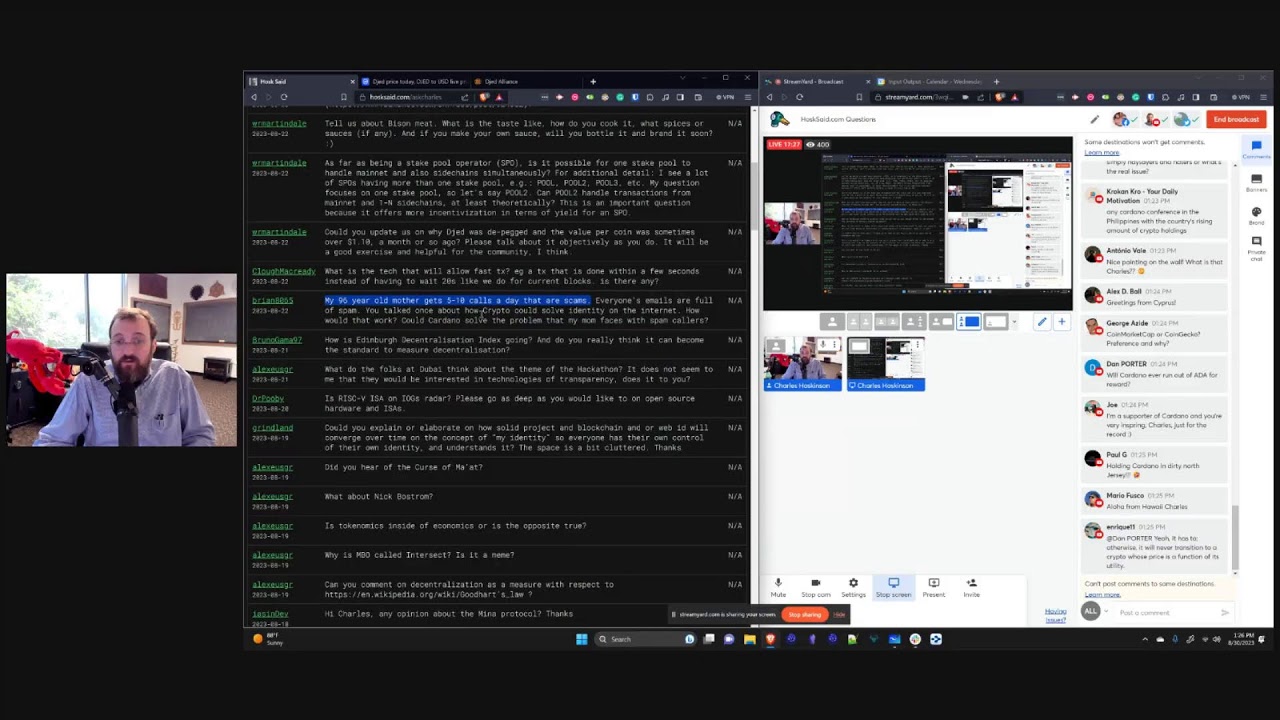
Task: Show hidden system tray icons
Action: pos(1145,639)
